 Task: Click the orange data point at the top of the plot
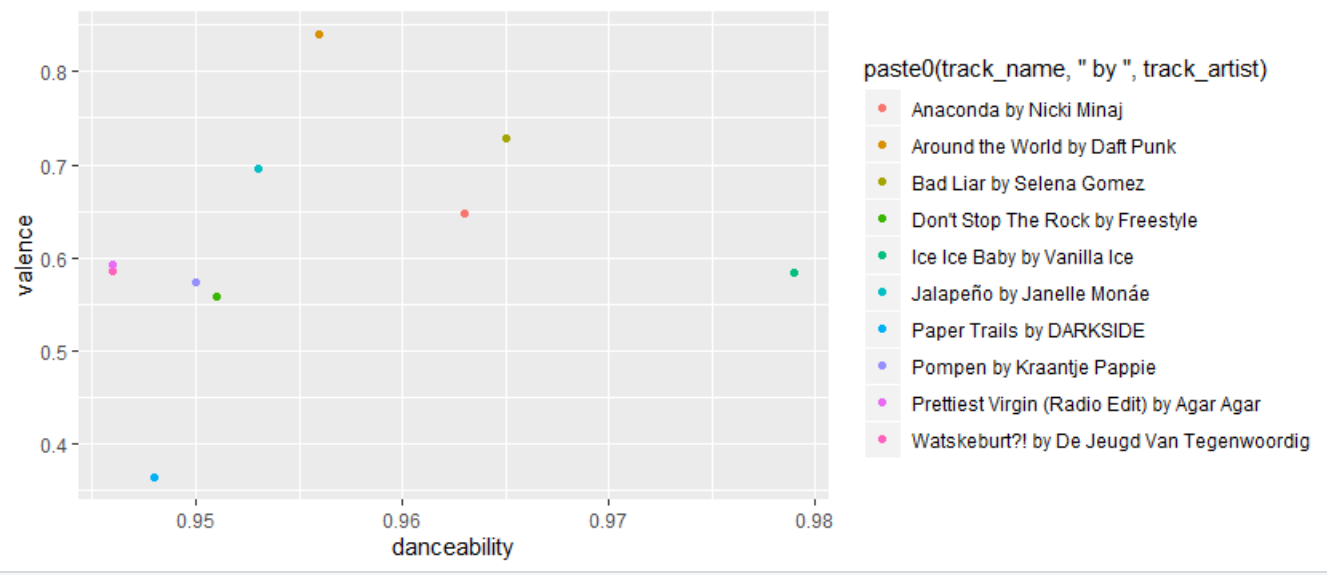click(x=319, y=34)
